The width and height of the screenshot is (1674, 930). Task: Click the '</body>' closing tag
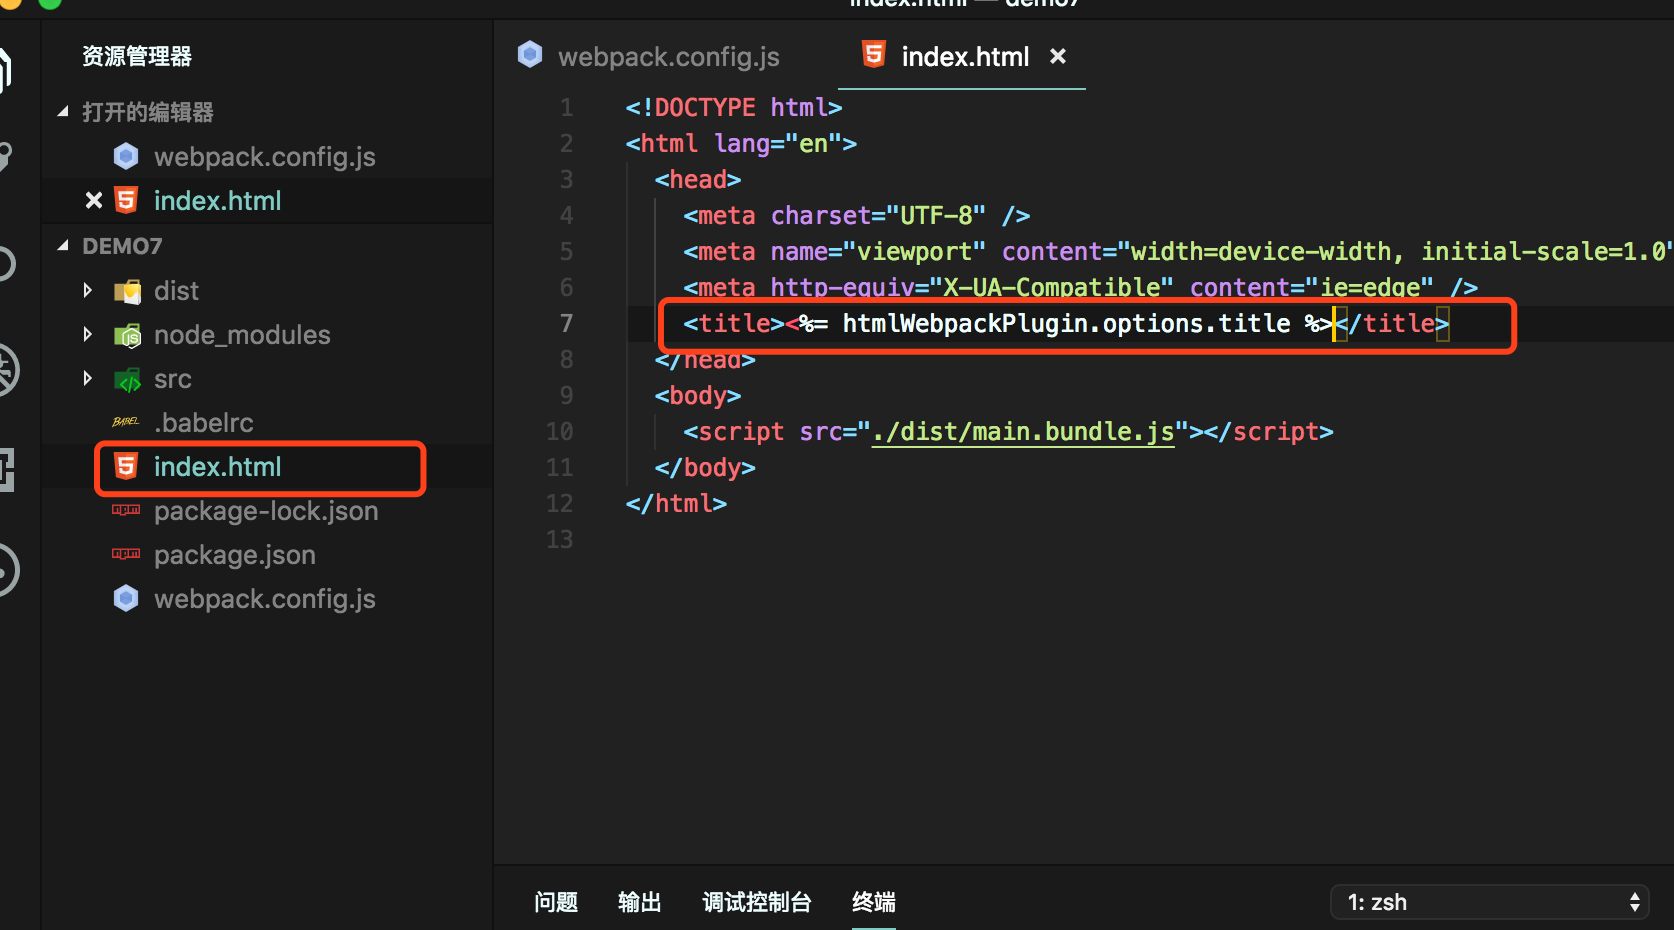point(705,467)
